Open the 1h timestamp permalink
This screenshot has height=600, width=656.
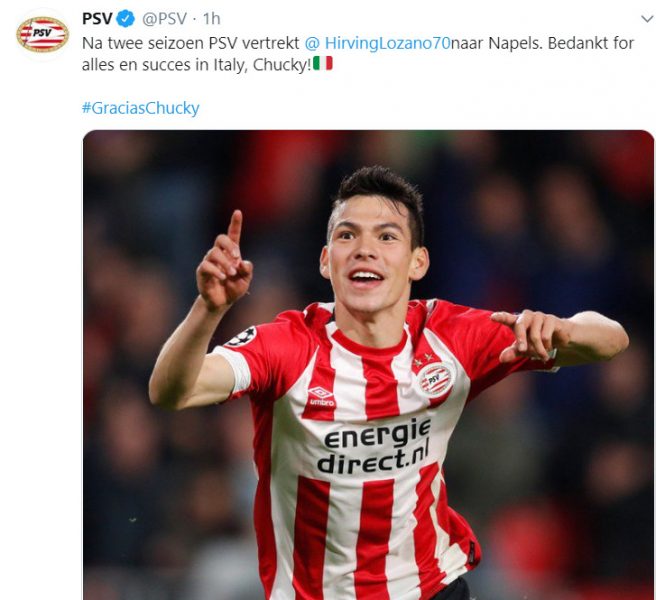(211, 19)
